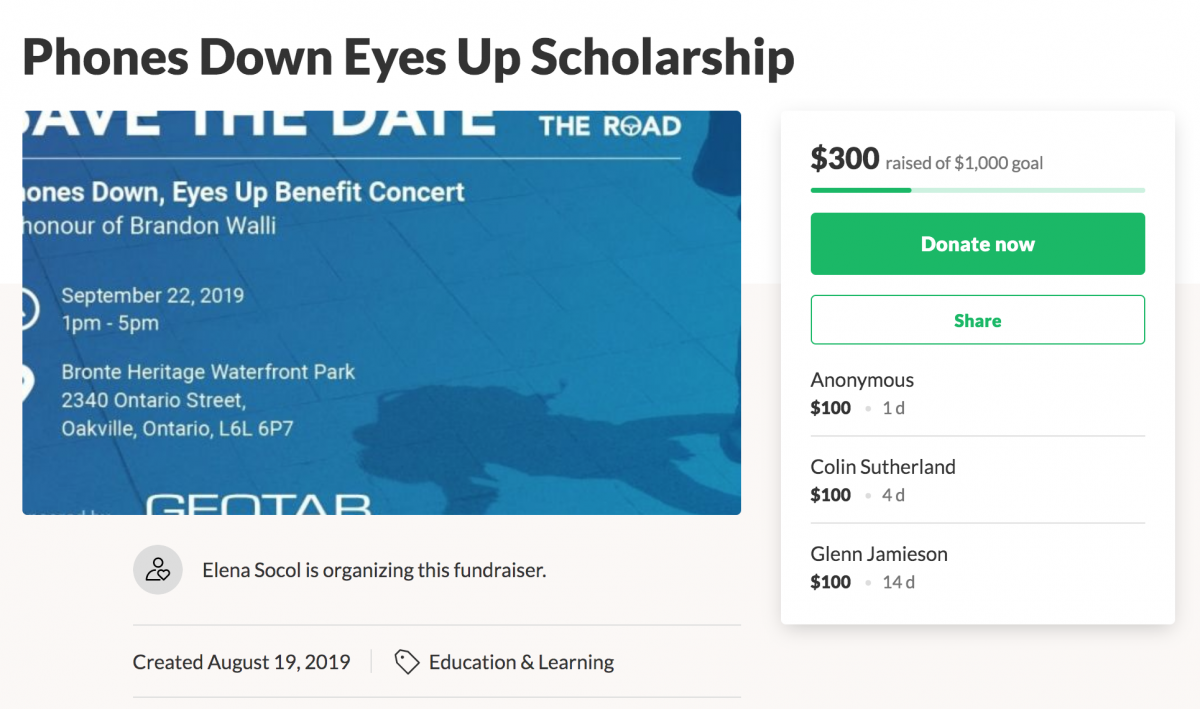The width and height of the screenshot is (1200, 709).
Task: Click the green Donate now button
Action: [977, 244]
